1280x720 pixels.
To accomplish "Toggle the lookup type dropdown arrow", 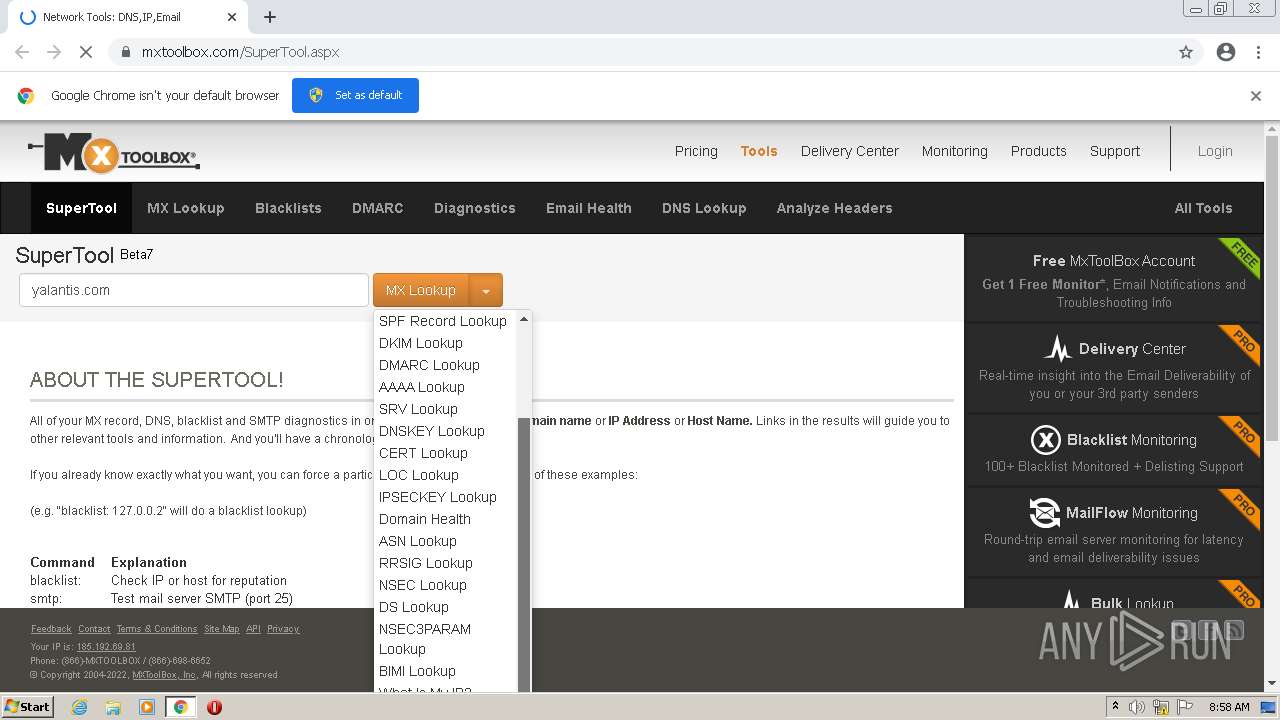I will pos(486,290).
